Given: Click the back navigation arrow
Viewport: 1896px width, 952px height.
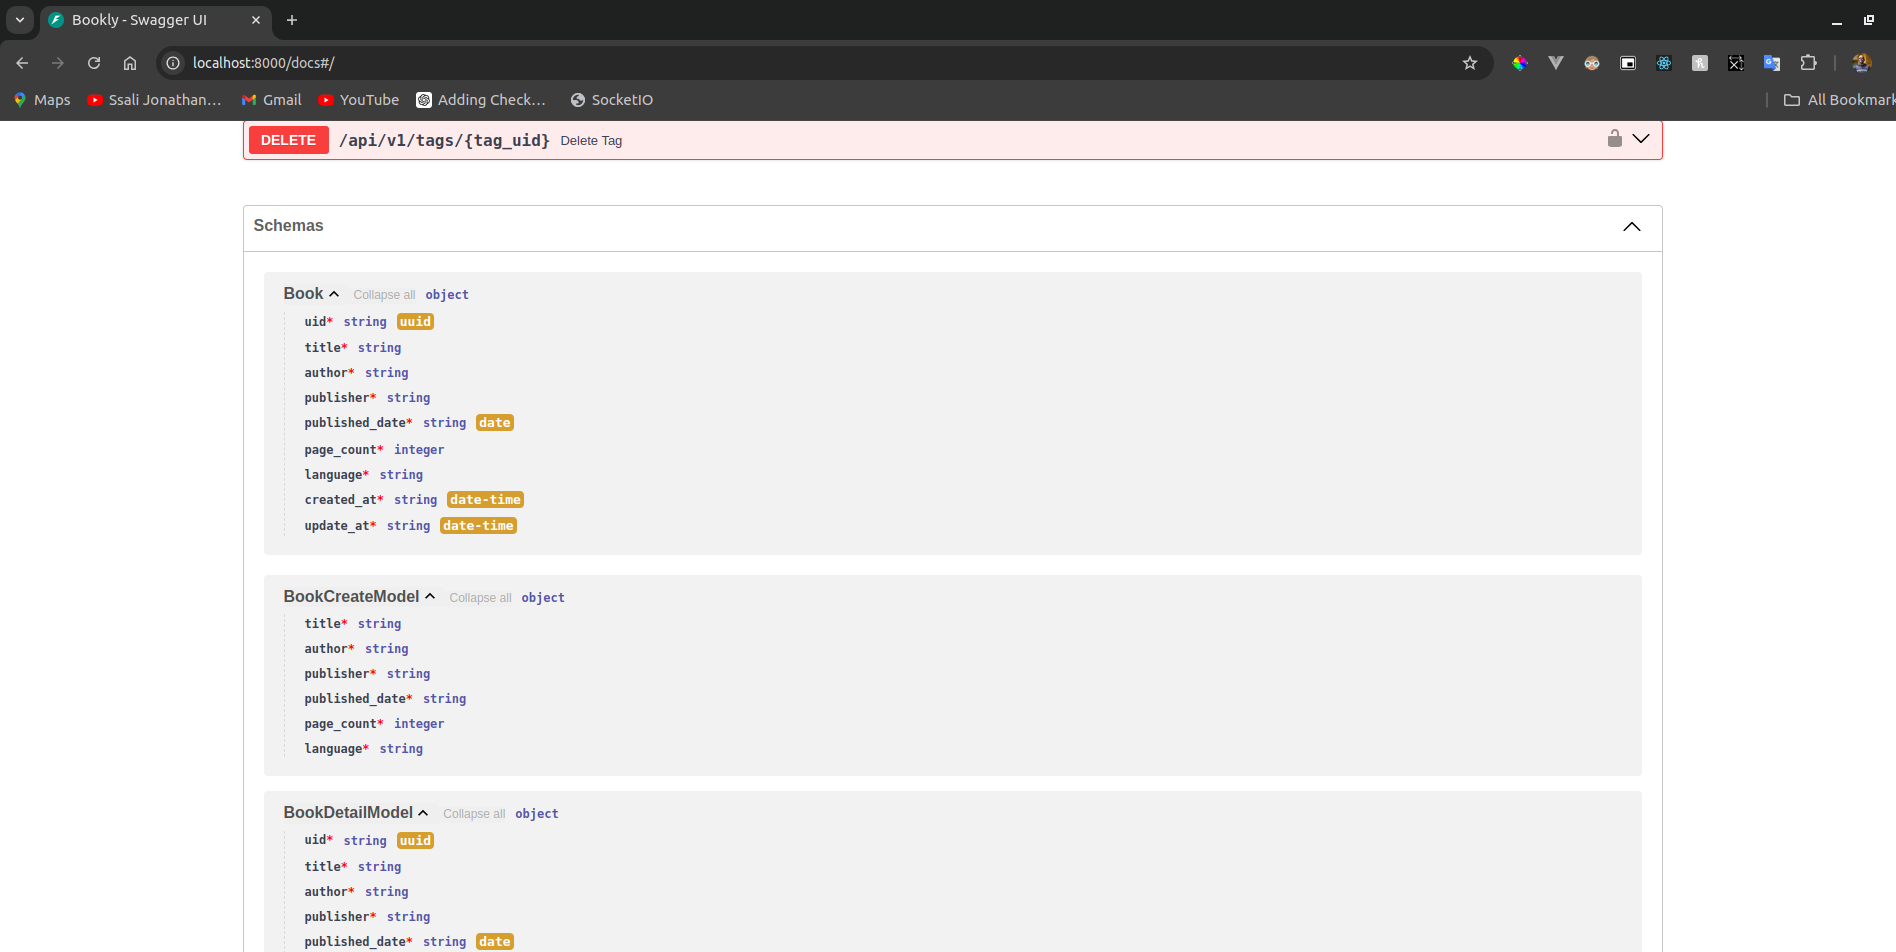Looking at the screenshot, I should click(22, 63).
